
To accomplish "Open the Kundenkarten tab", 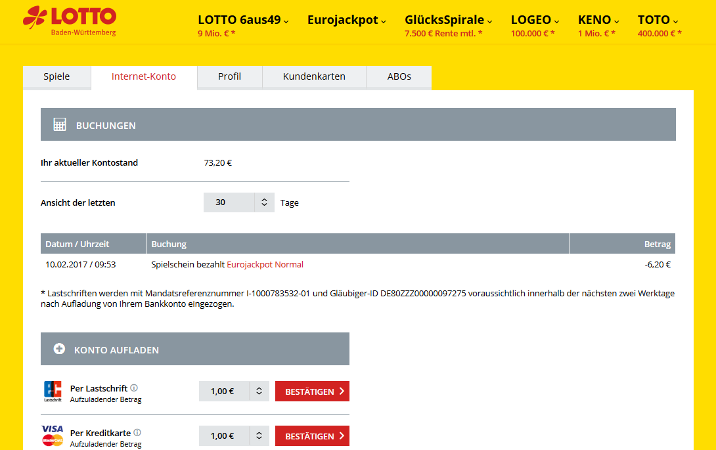I will click(x=314, y=77).
